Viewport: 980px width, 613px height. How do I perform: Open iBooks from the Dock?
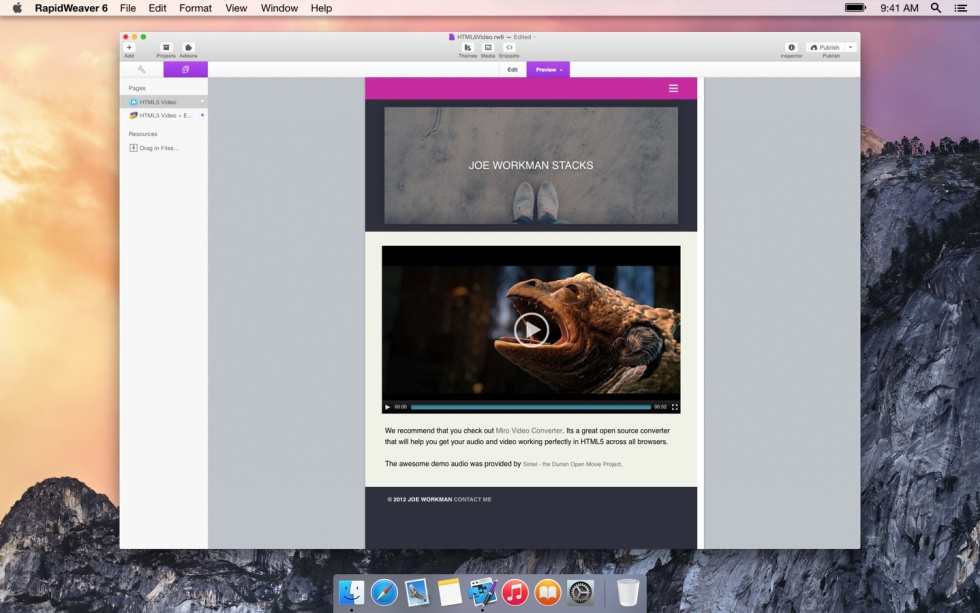point(548,592)
